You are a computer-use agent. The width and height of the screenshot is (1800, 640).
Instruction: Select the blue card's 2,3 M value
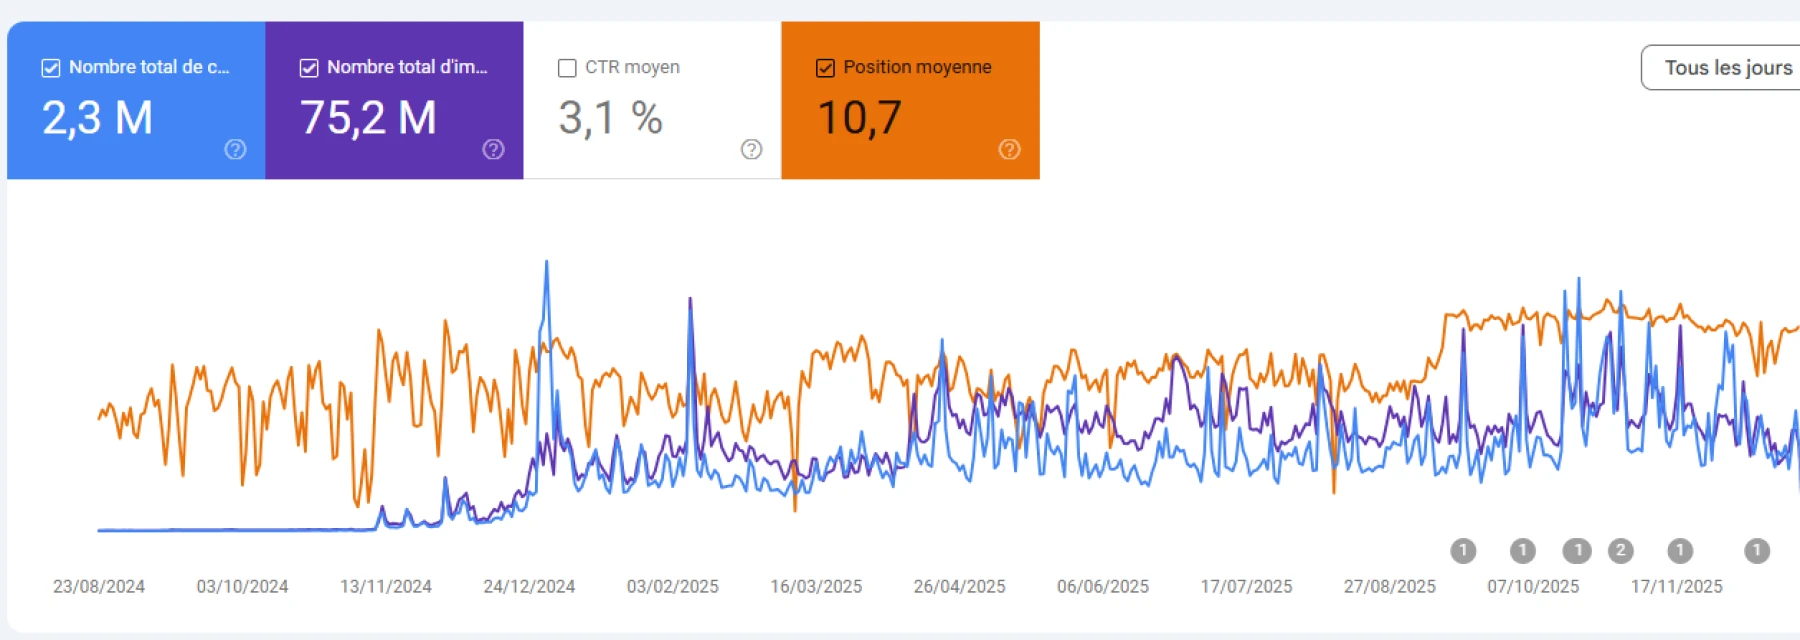(x=97, y=118)
